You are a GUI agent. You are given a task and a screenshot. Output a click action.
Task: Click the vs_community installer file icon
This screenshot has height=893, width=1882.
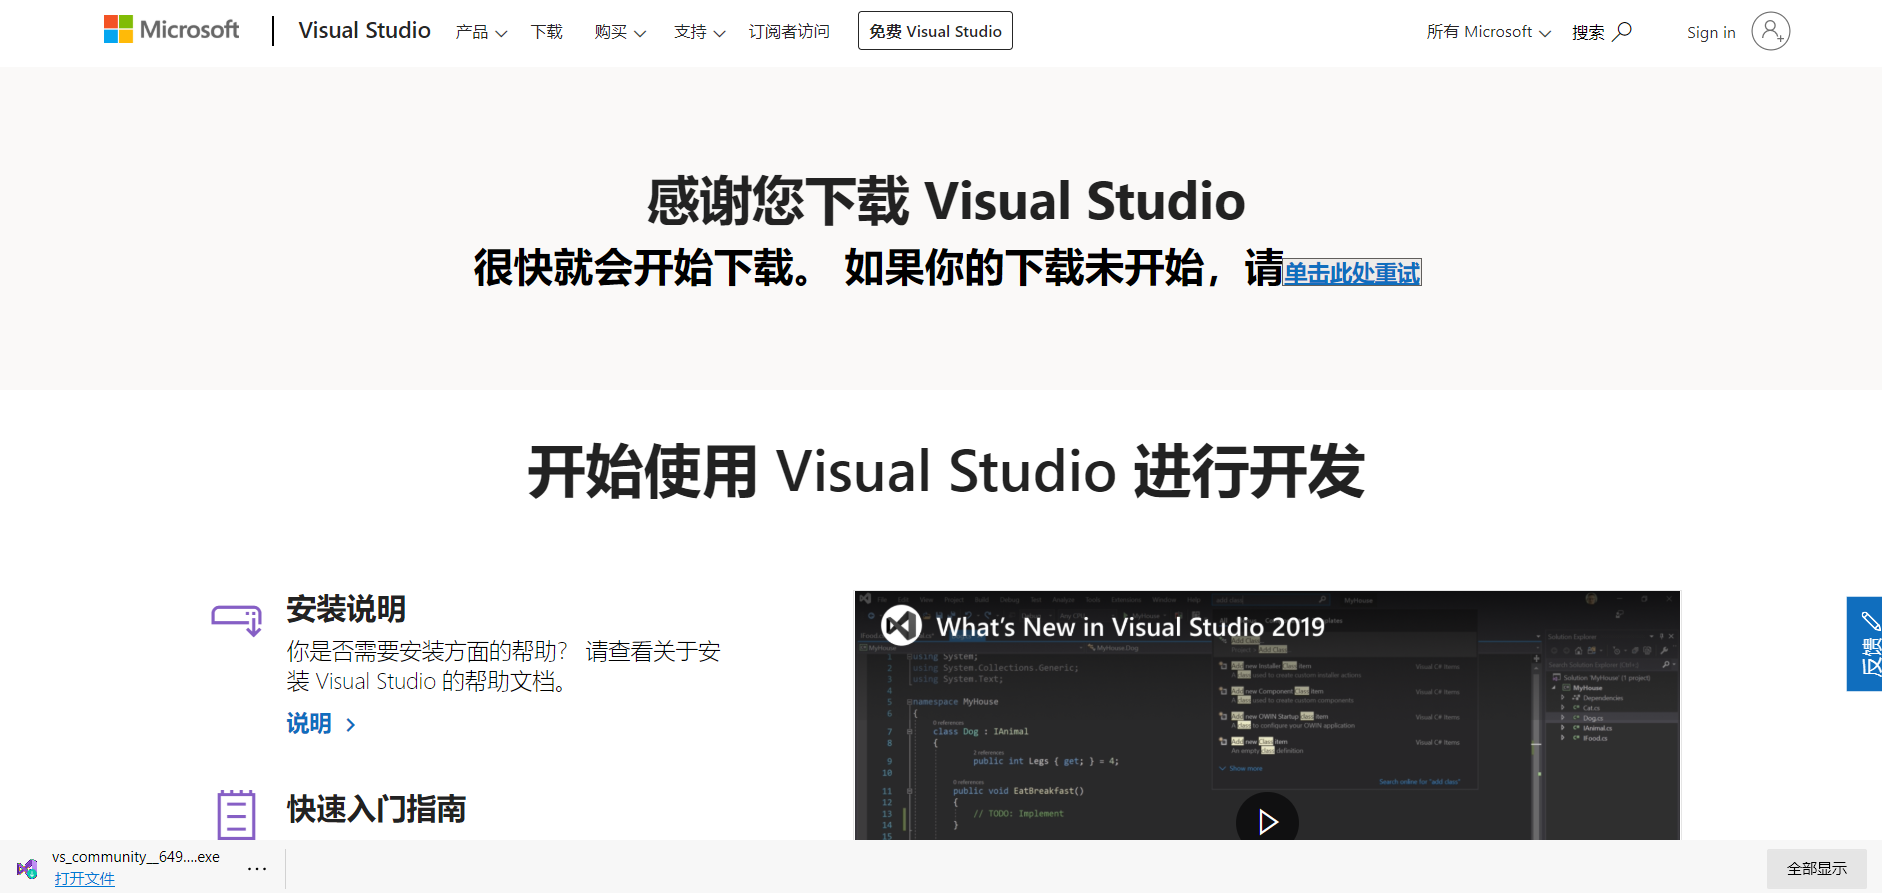point(27,868)
